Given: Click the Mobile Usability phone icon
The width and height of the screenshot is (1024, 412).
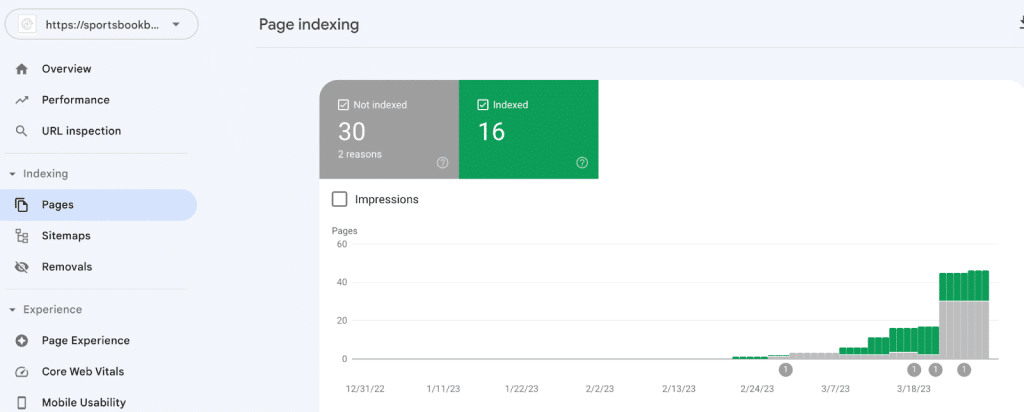Looking at the screenshot, I should click(x=22, y=402).
